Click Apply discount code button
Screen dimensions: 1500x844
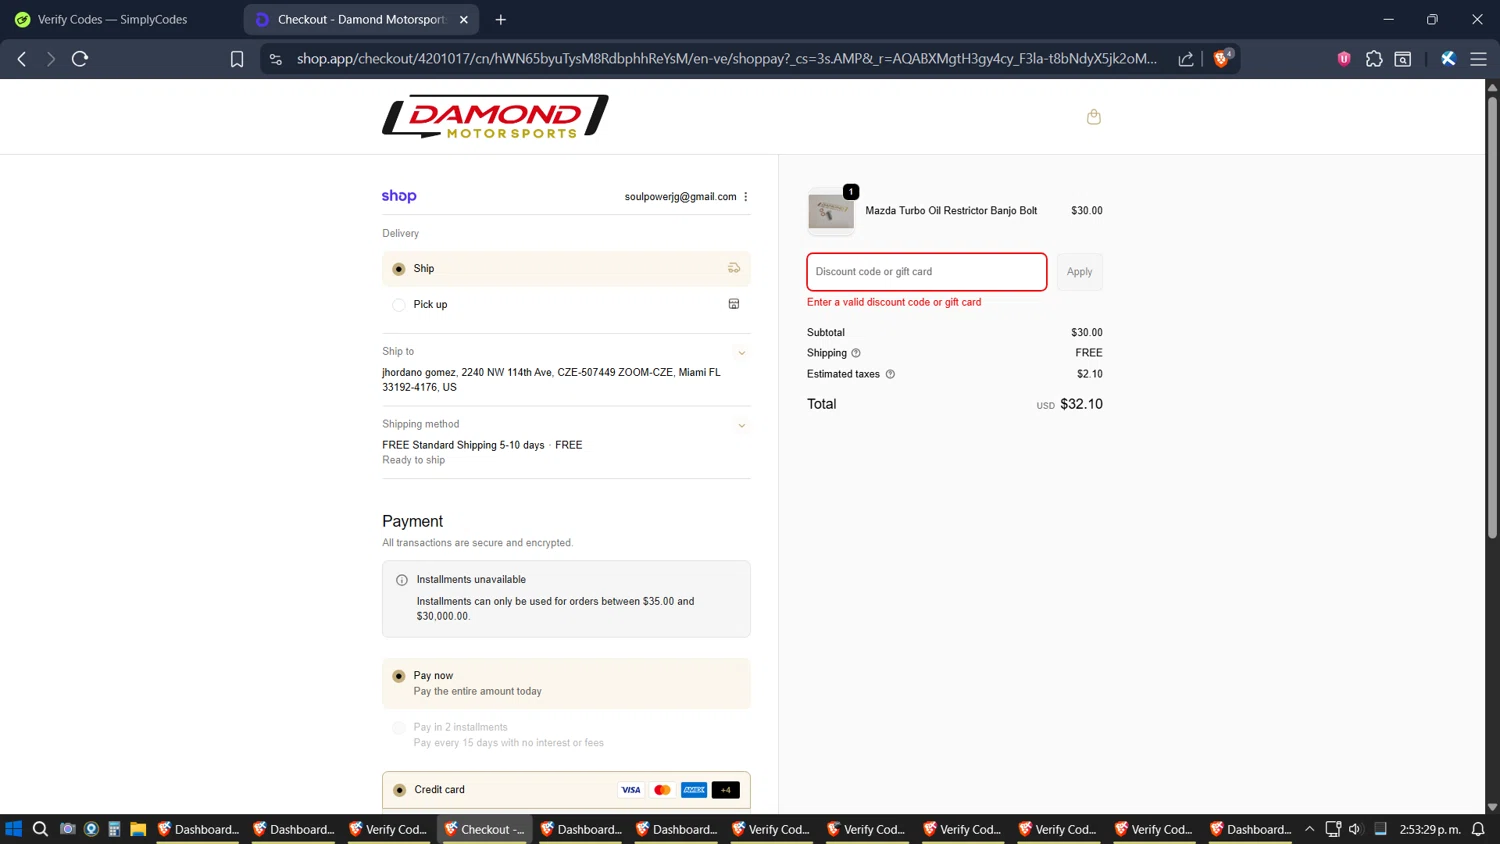point(1079,272)
